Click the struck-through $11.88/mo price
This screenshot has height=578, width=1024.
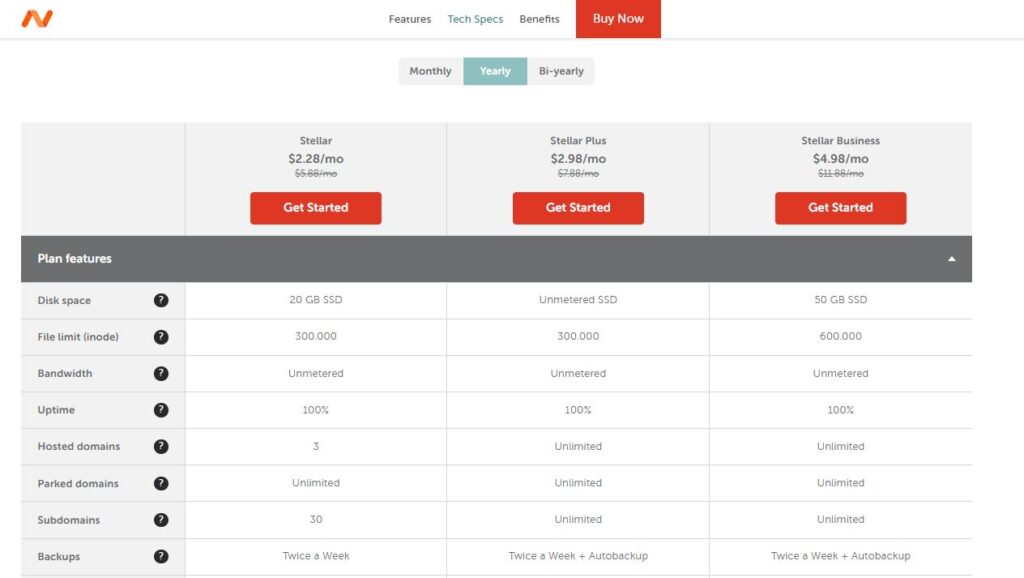tap(840, 174)
